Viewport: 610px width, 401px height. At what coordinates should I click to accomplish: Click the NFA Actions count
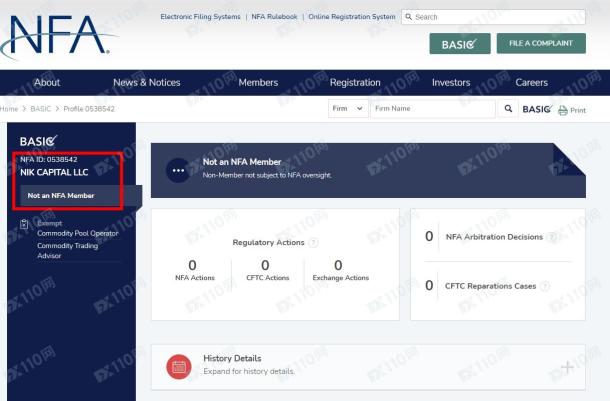(193, 265)
